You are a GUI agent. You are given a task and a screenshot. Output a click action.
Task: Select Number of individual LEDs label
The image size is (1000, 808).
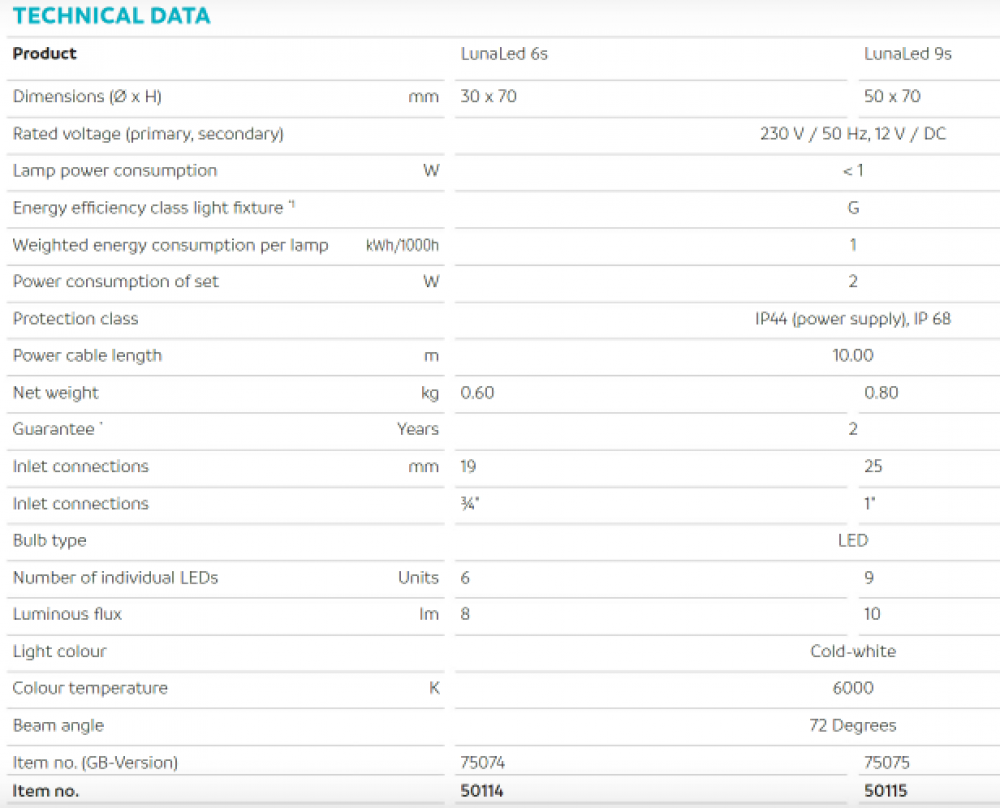(115, 577)
